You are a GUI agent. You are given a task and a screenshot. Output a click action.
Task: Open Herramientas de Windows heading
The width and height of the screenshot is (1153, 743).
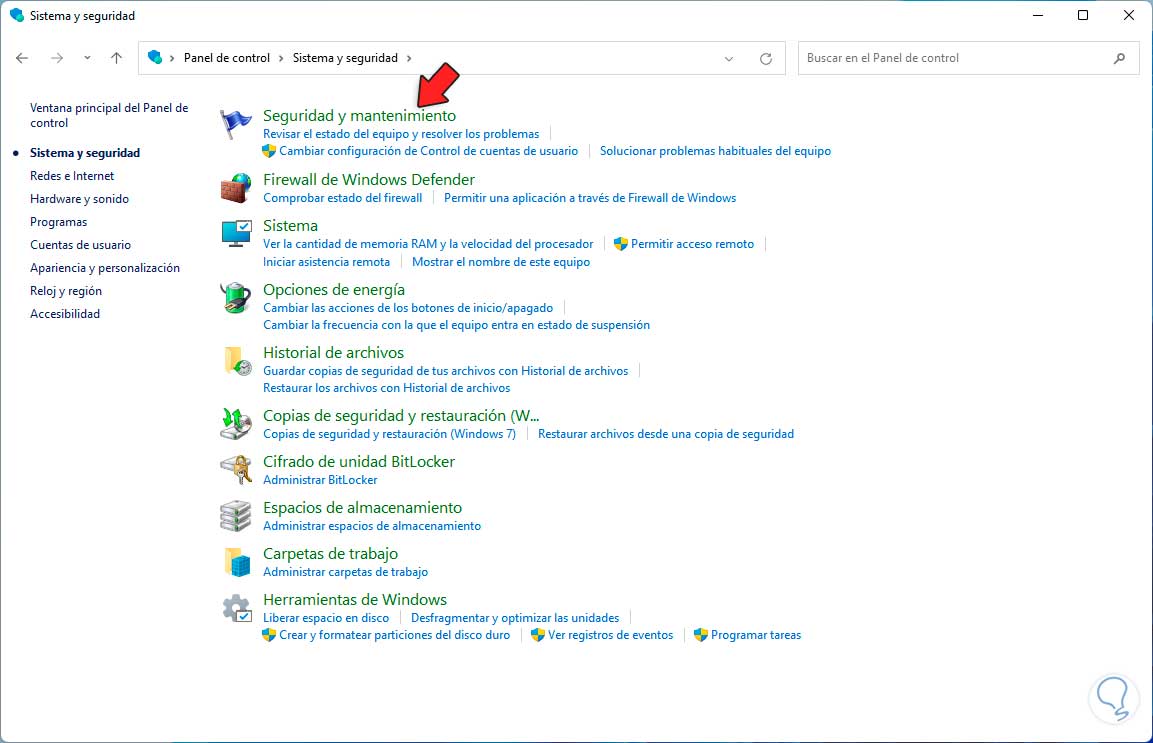[355, 600]
